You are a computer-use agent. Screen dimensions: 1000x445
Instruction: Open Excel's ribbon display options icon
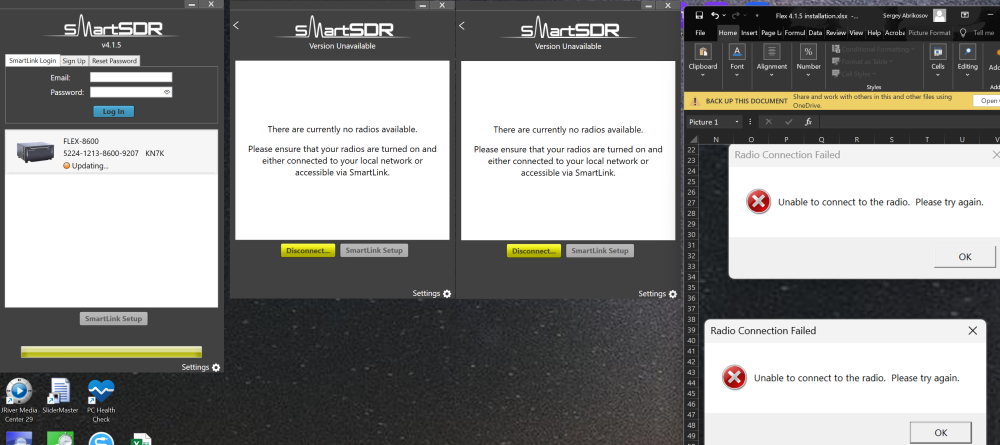pyautogui.click(x=963, y=15)
